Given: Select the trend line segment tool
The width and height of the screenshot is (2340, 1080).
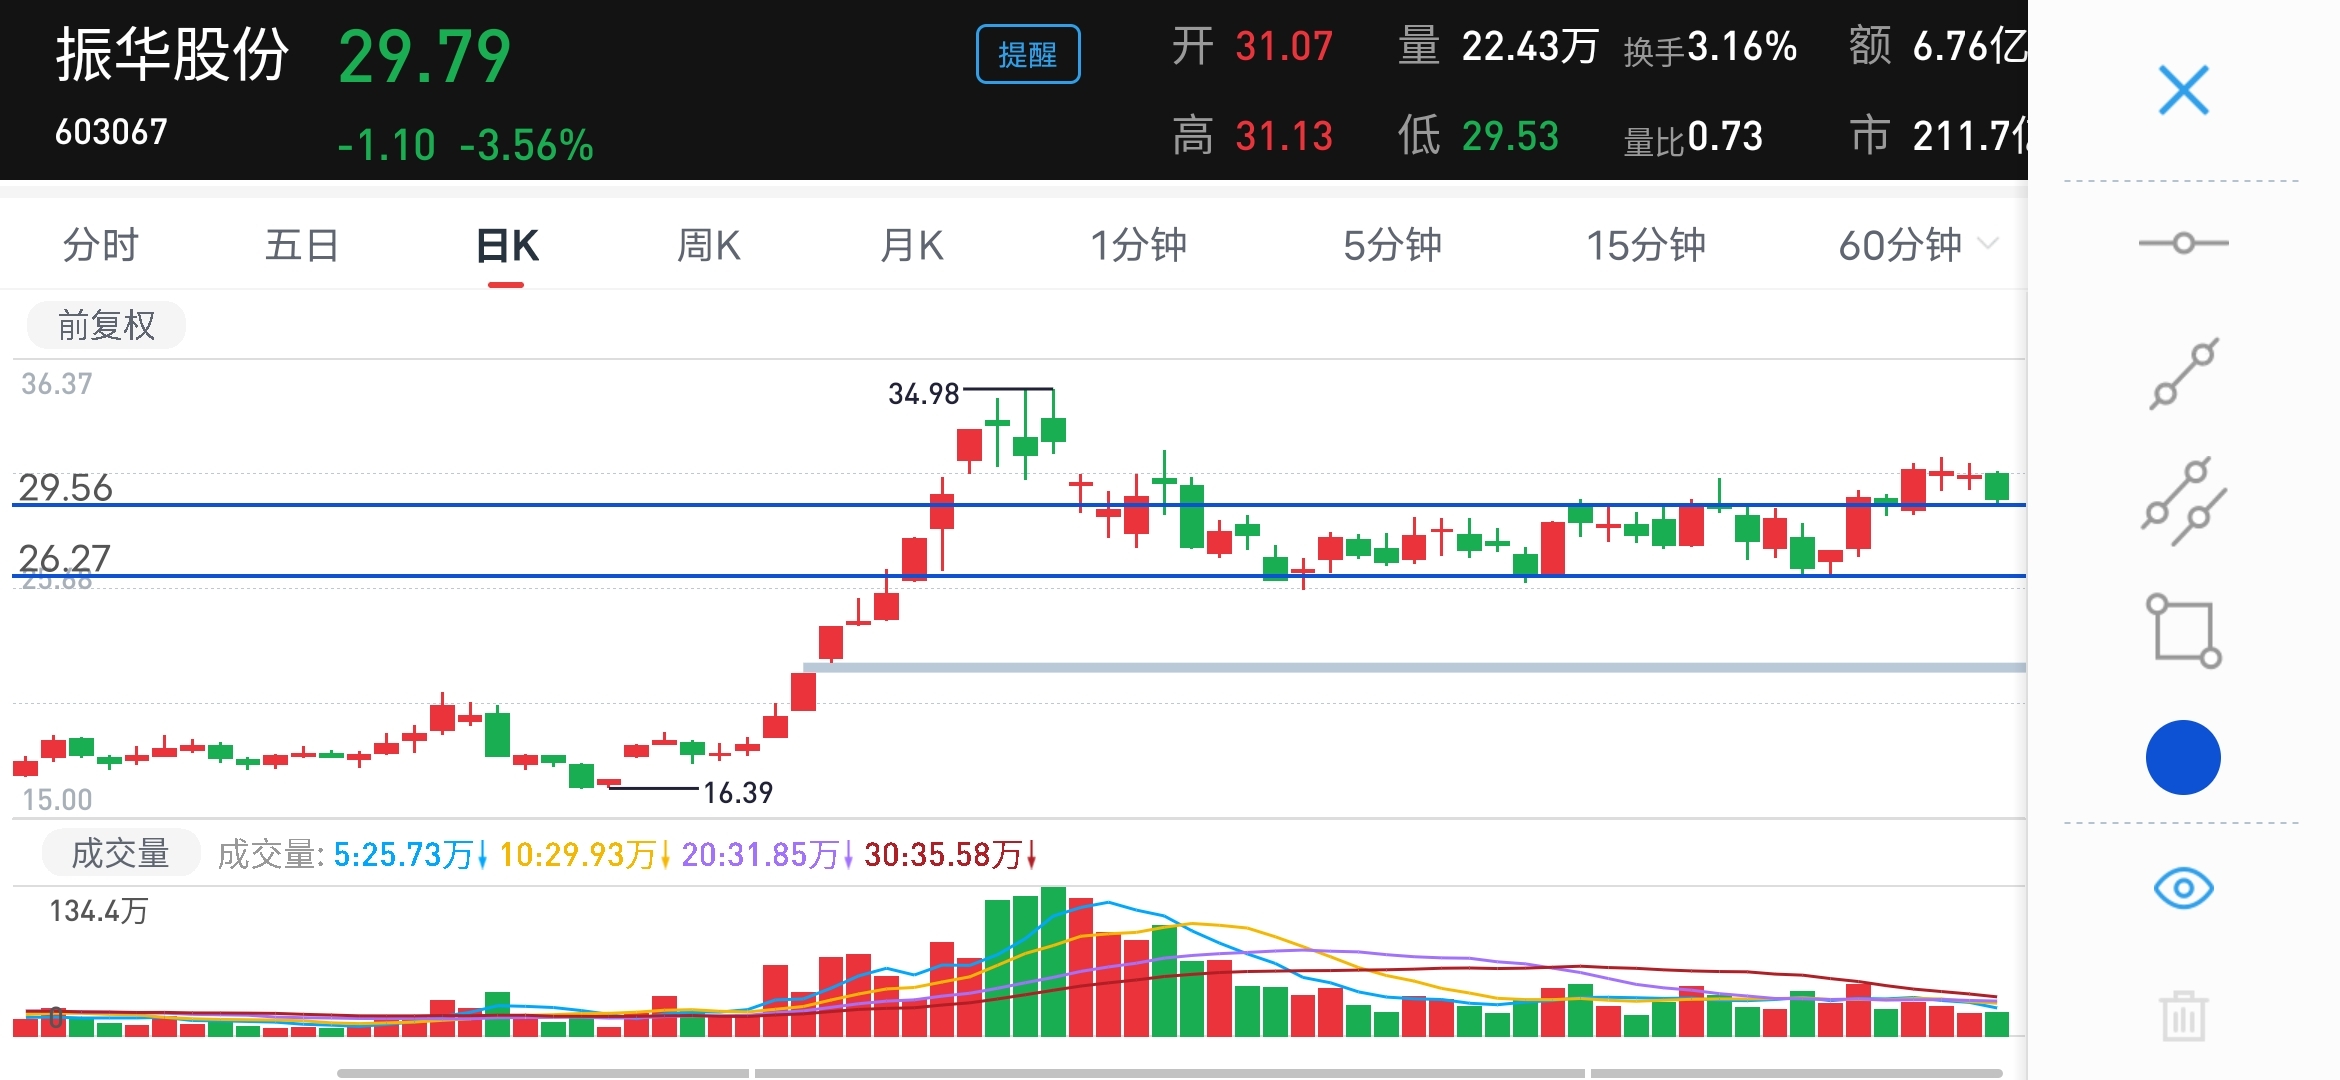Looking at the screenshot, I should [2183, 374].
